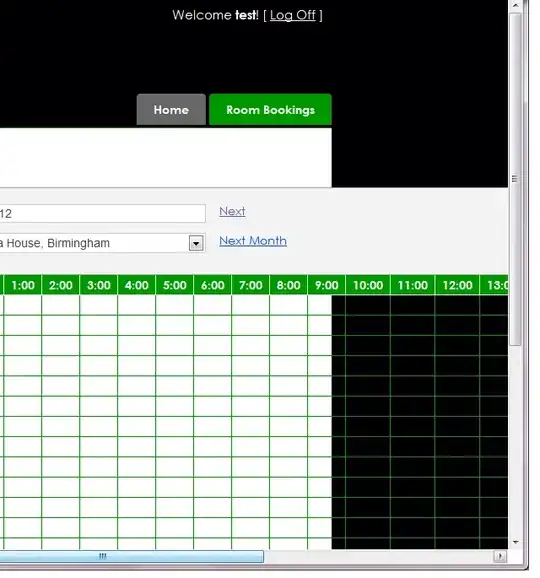Select the 1:00 column header
Viewport: 540px width, 578px height.
23,285
